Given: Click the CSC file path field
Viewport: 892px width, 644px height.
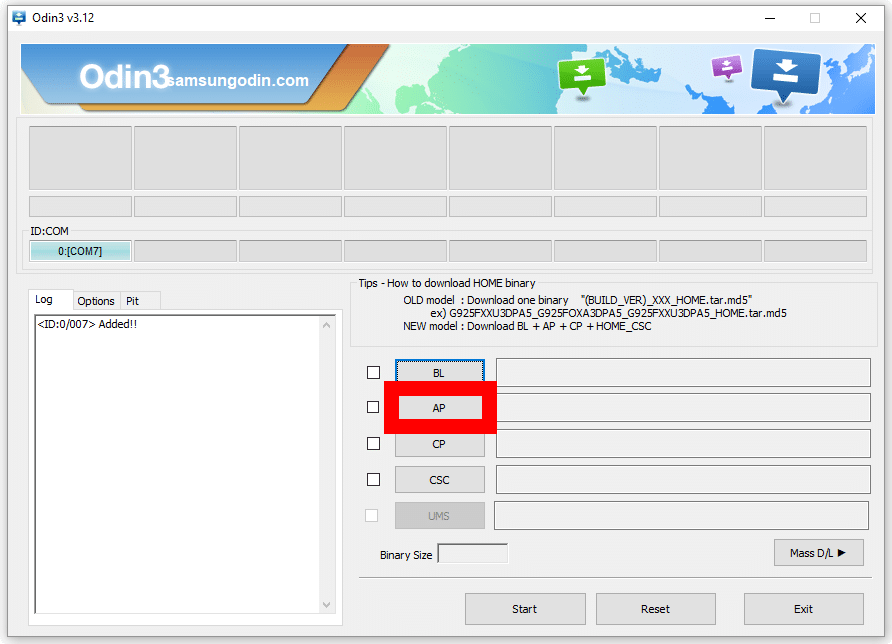Looking at the screenshot, I should 683,480.
